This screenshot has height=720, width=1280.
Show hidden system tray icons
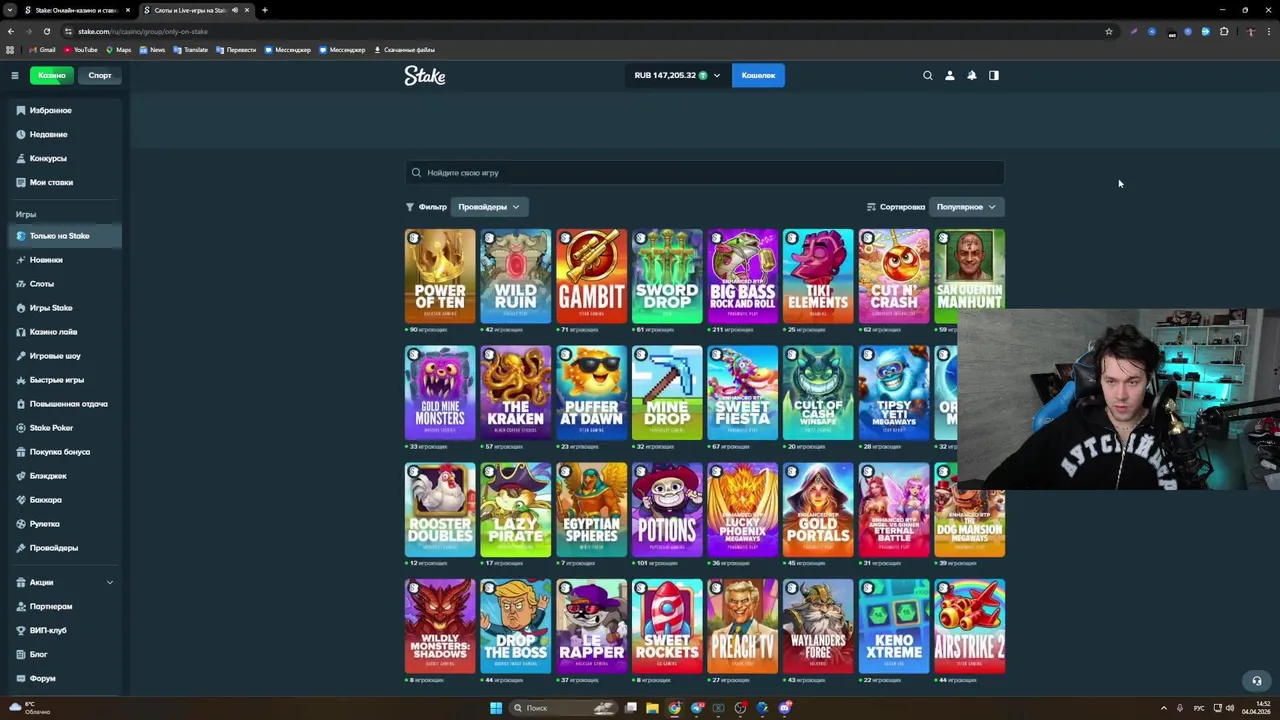pyautogui.click(x=1164, y=708)
